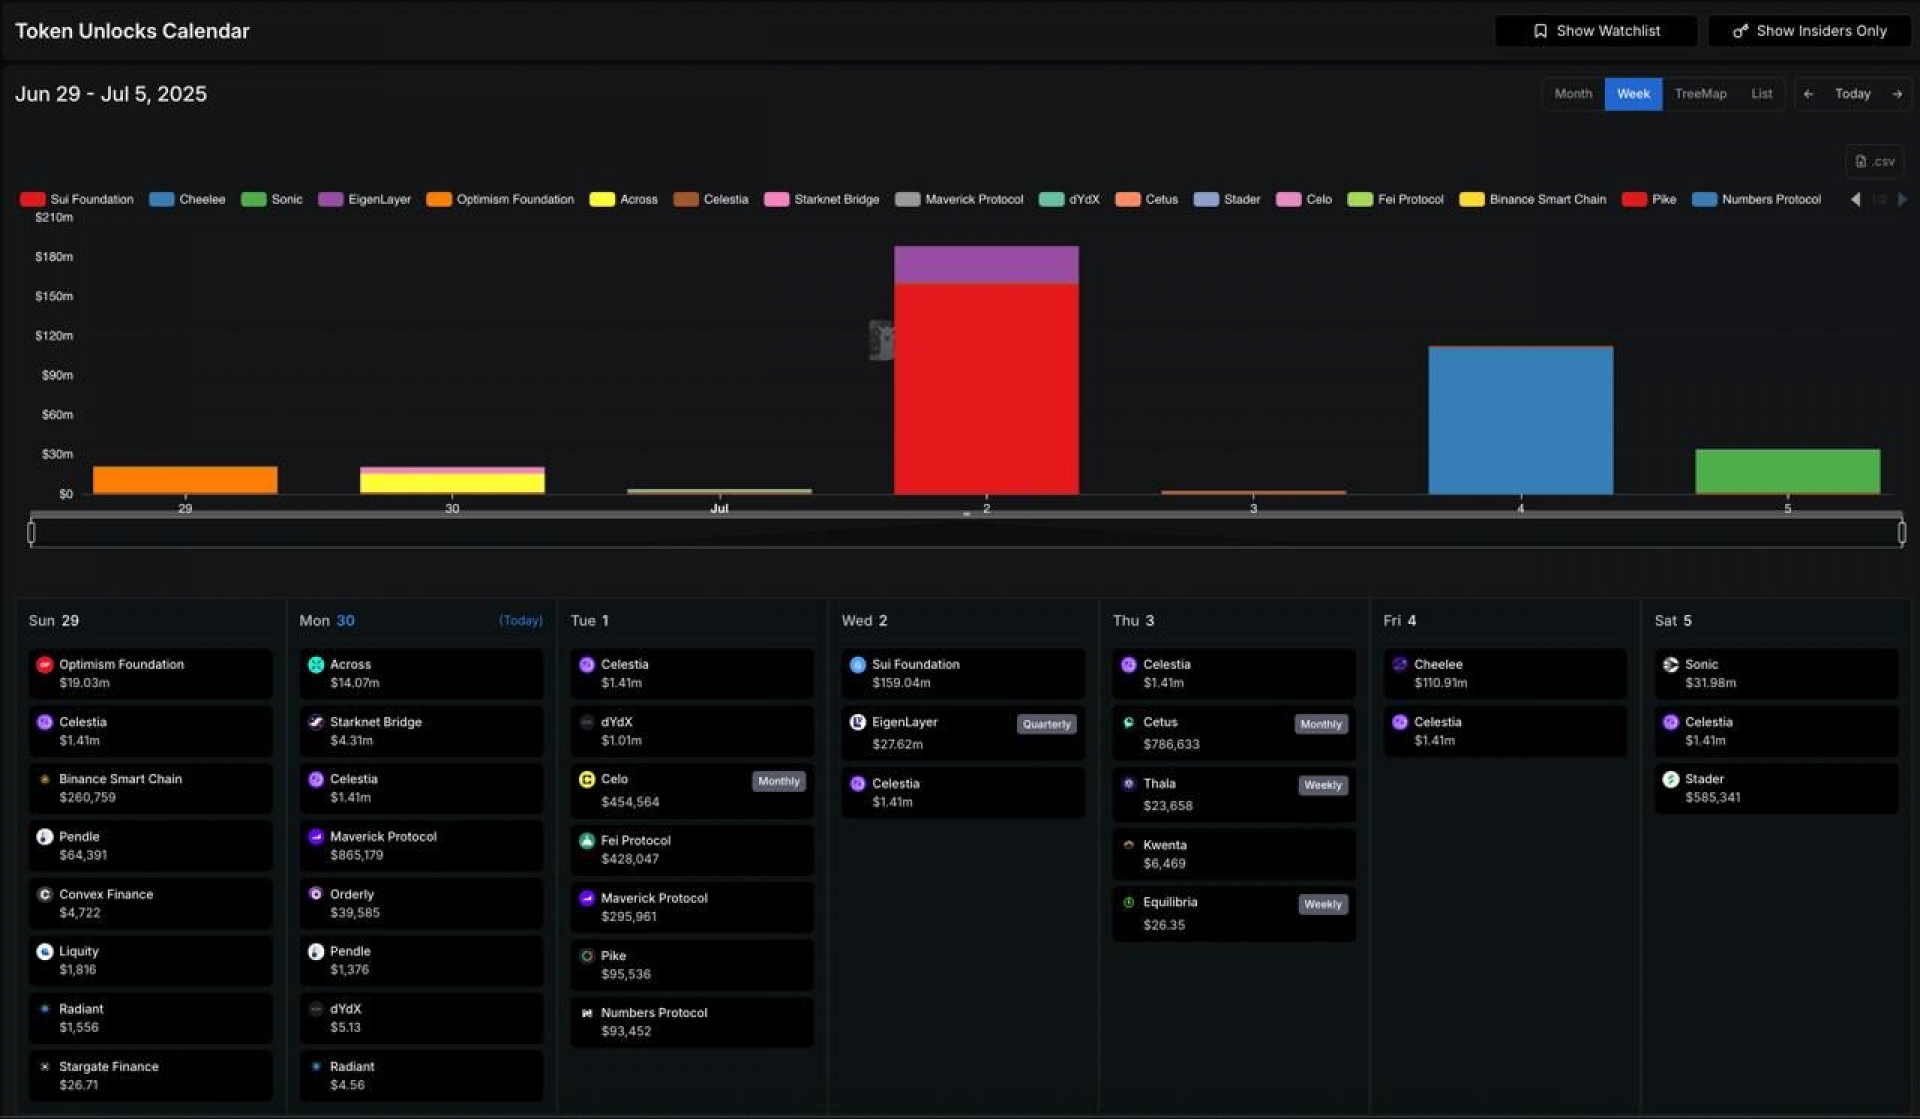
Task: Show previous page of chart legend
Action: pyautogui.click(x=1856, y=200)
